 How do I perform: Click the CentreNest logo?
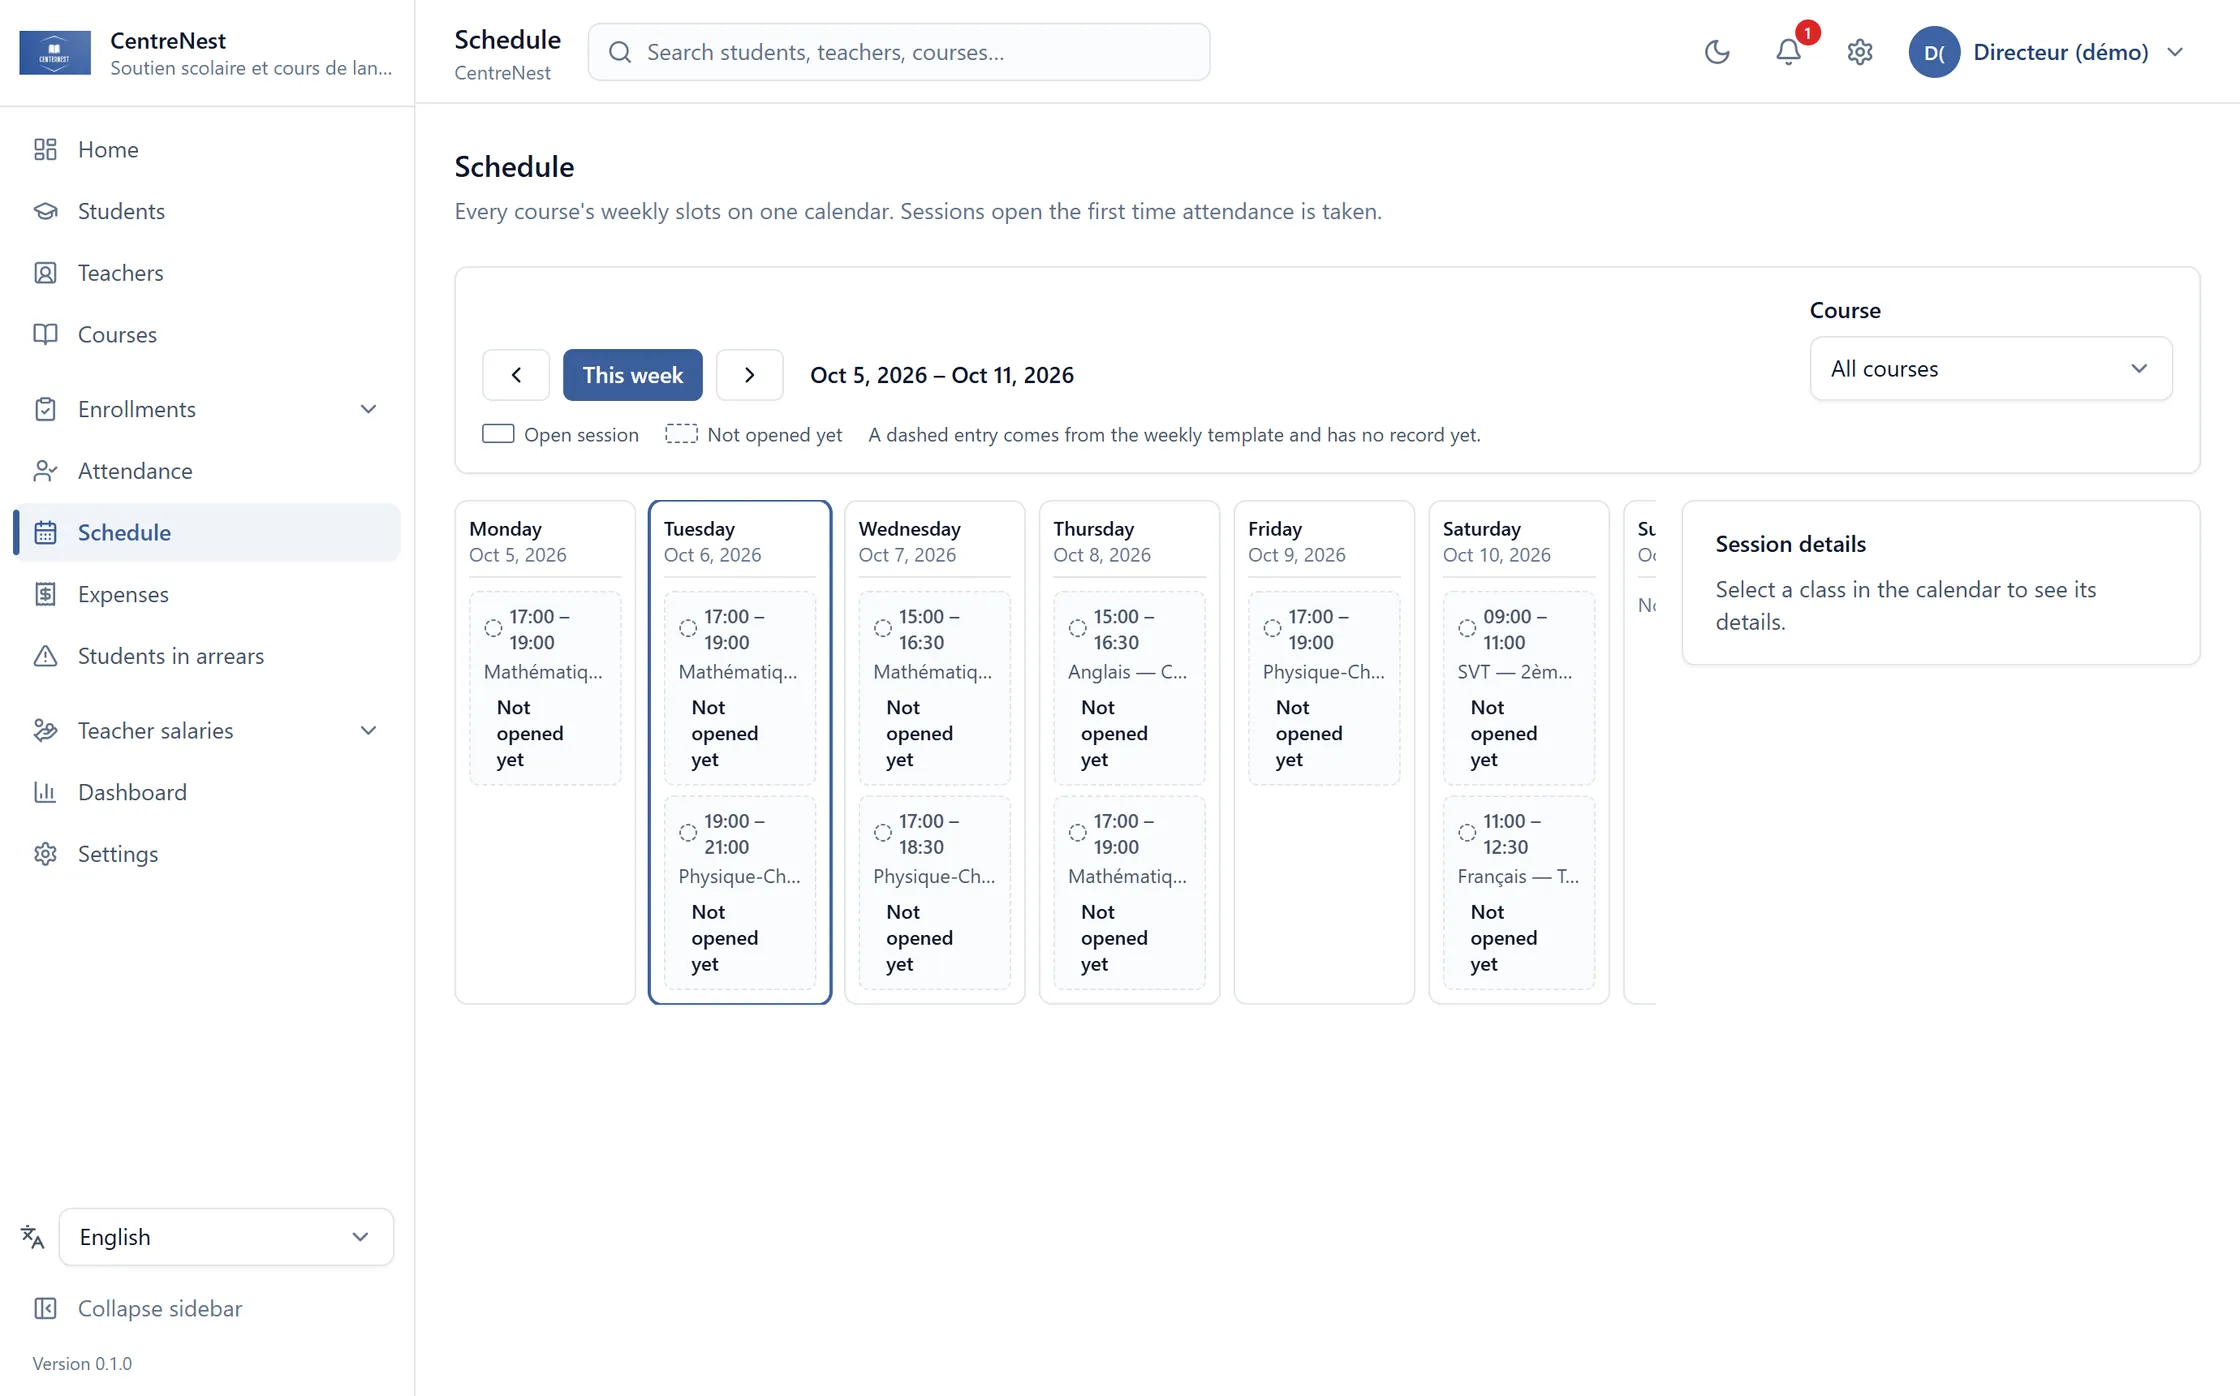coord(55,53)
